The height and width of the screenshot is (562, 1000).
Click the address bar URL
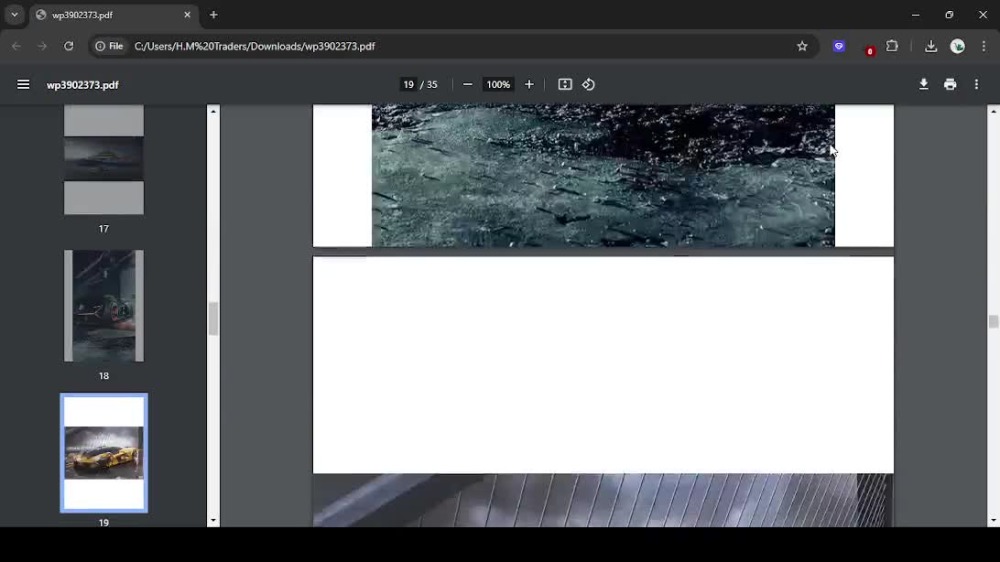click(x=254, y=46)
